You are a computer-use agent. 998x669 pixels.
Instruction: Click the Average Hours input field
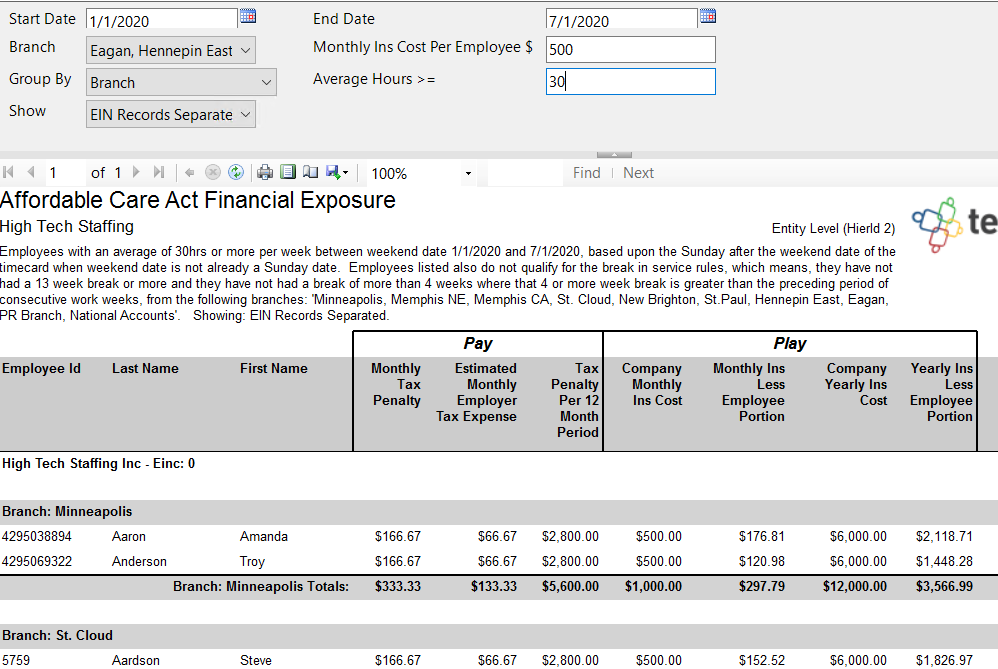click(x=630, y=82)
